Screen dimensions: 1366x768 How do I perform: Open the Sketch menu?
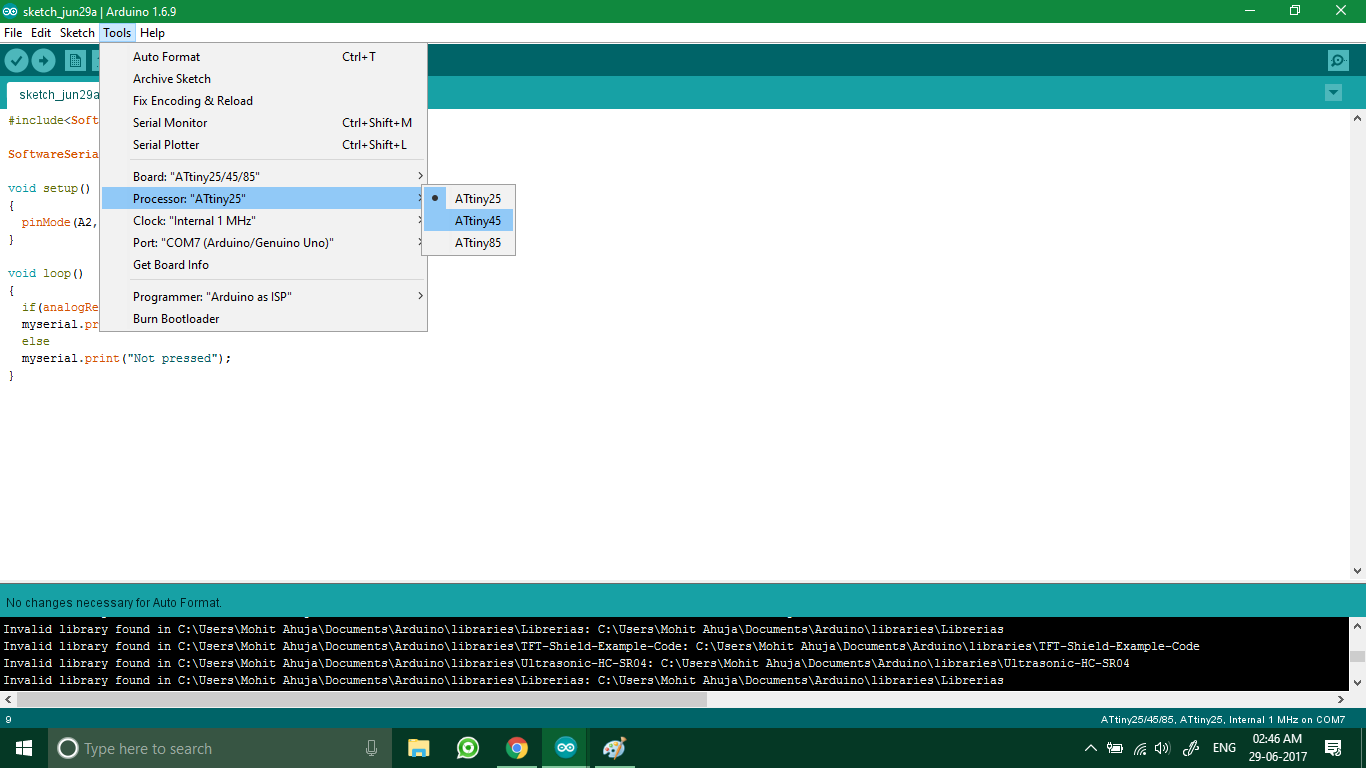[77, 33]
